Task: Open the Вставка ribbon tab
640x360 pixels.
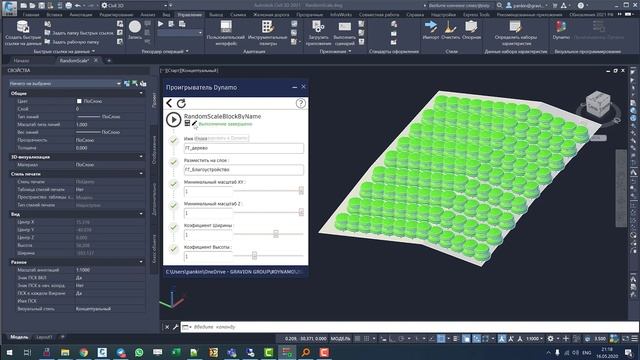Action: pos(54,14)
